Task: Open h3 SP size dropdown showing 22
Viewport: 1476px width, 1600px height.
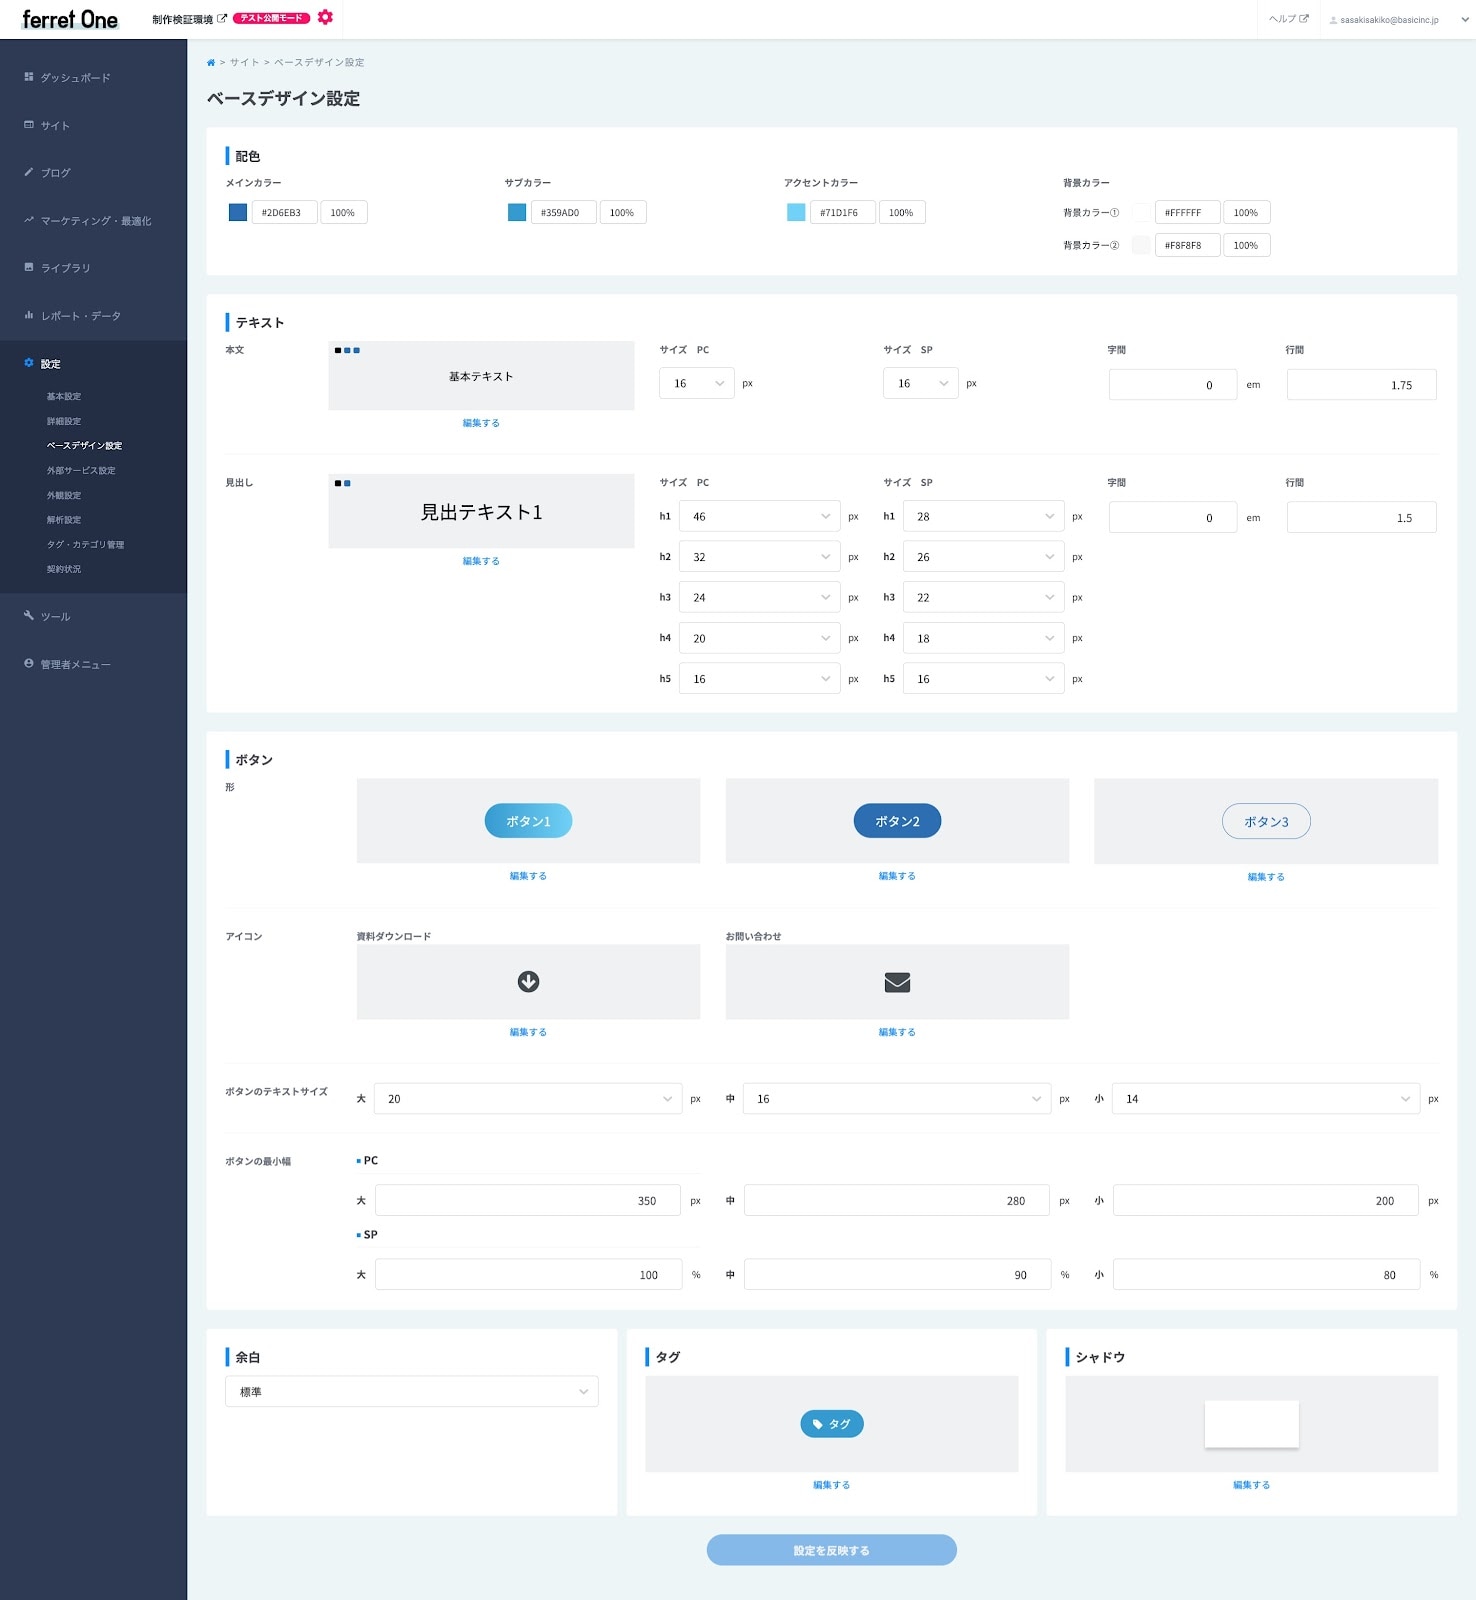Action: click(983, 598)
